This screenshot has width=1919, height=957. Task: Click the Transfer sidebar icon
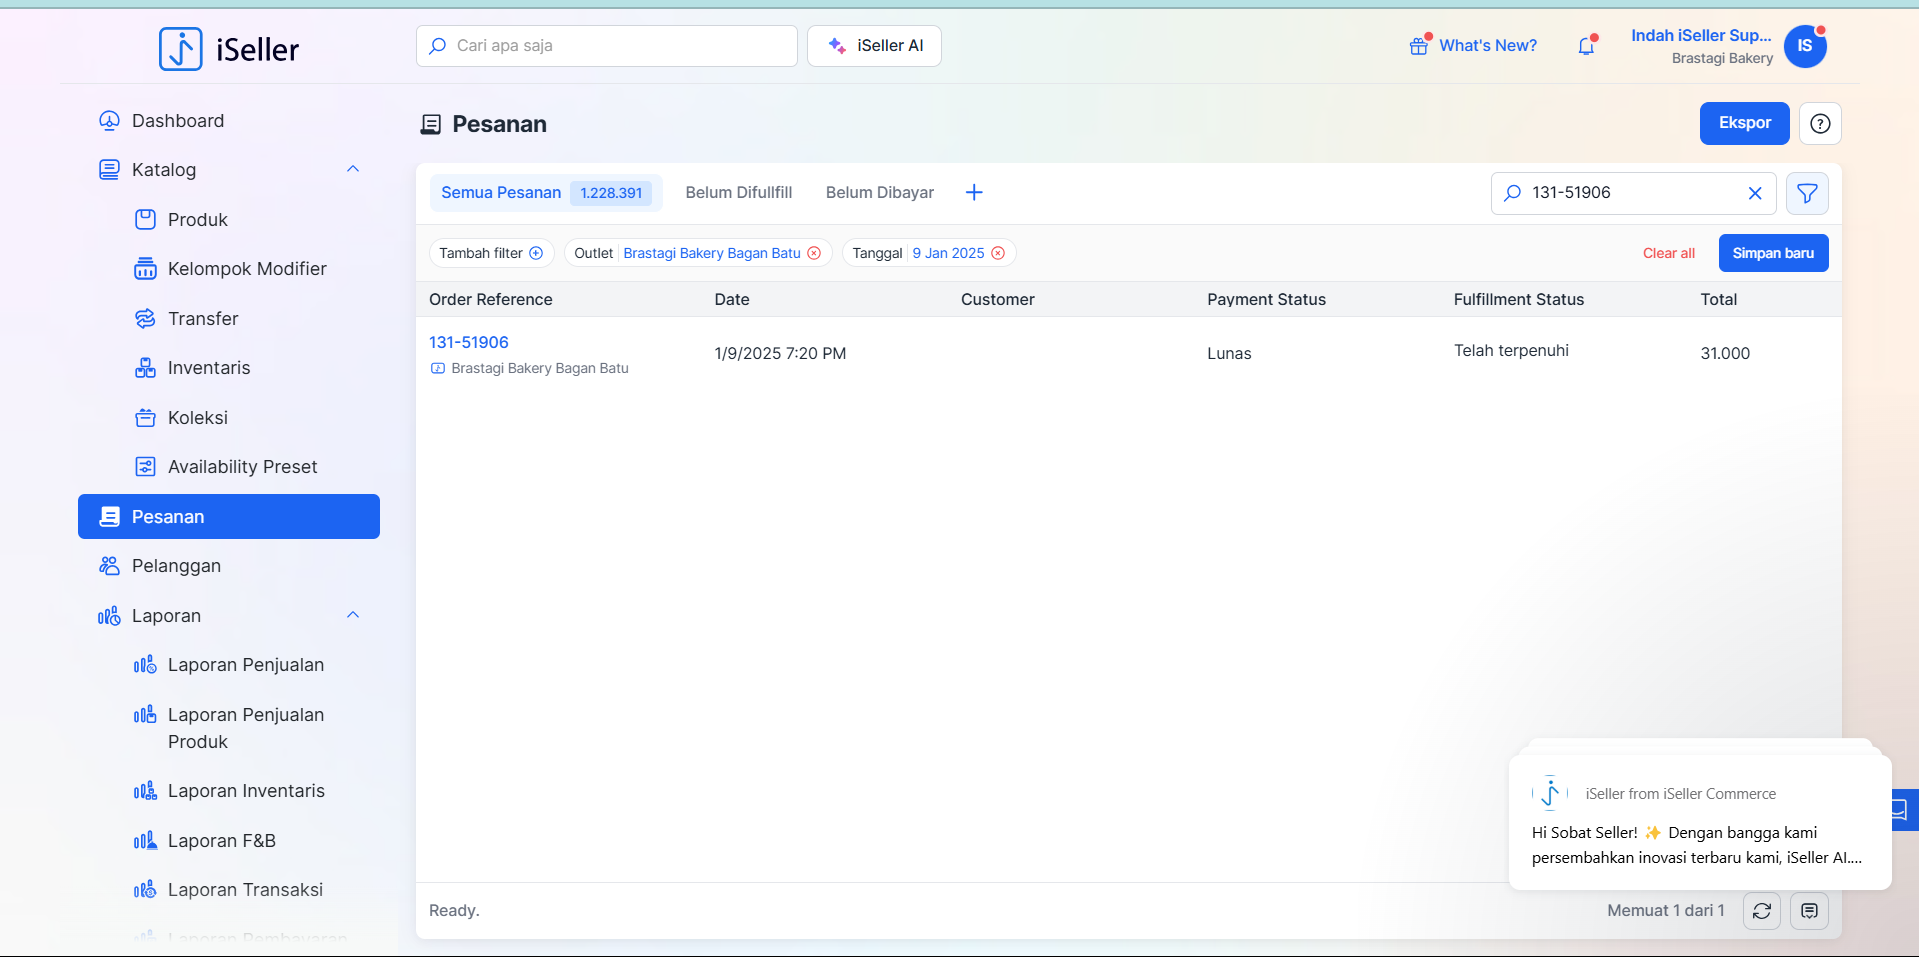click(145, 319)
